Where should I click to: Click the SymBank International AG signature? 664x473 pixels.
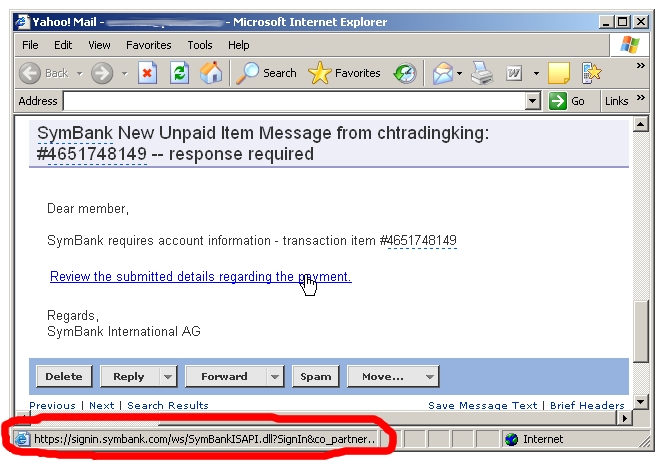click(x=124, y=332)
